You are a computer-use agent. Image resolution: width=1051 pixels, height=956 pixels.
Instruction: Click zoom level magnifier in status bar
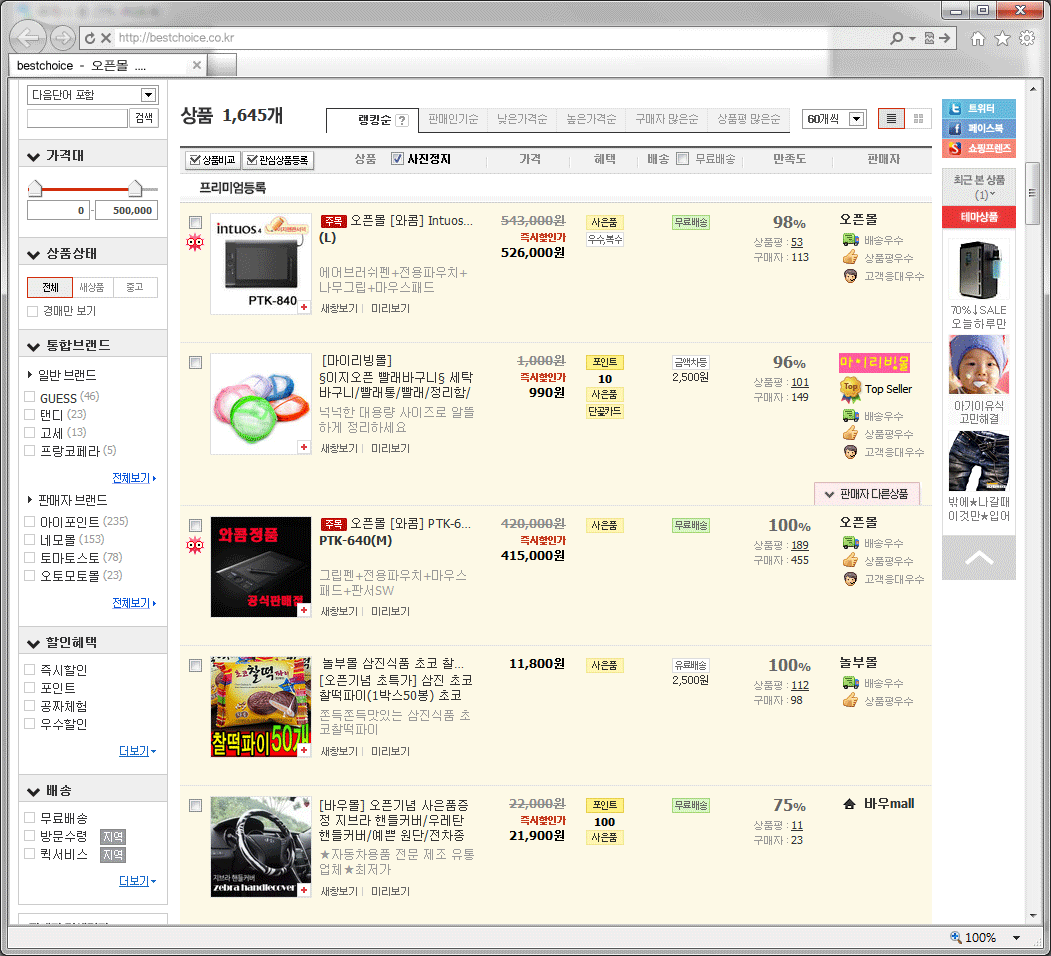956,937
